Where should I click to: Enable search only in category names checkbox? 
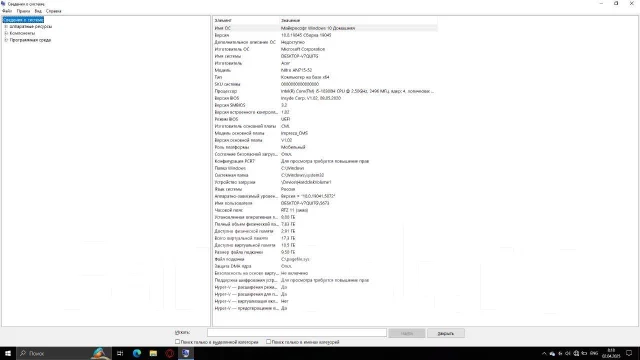coord(268,342)
